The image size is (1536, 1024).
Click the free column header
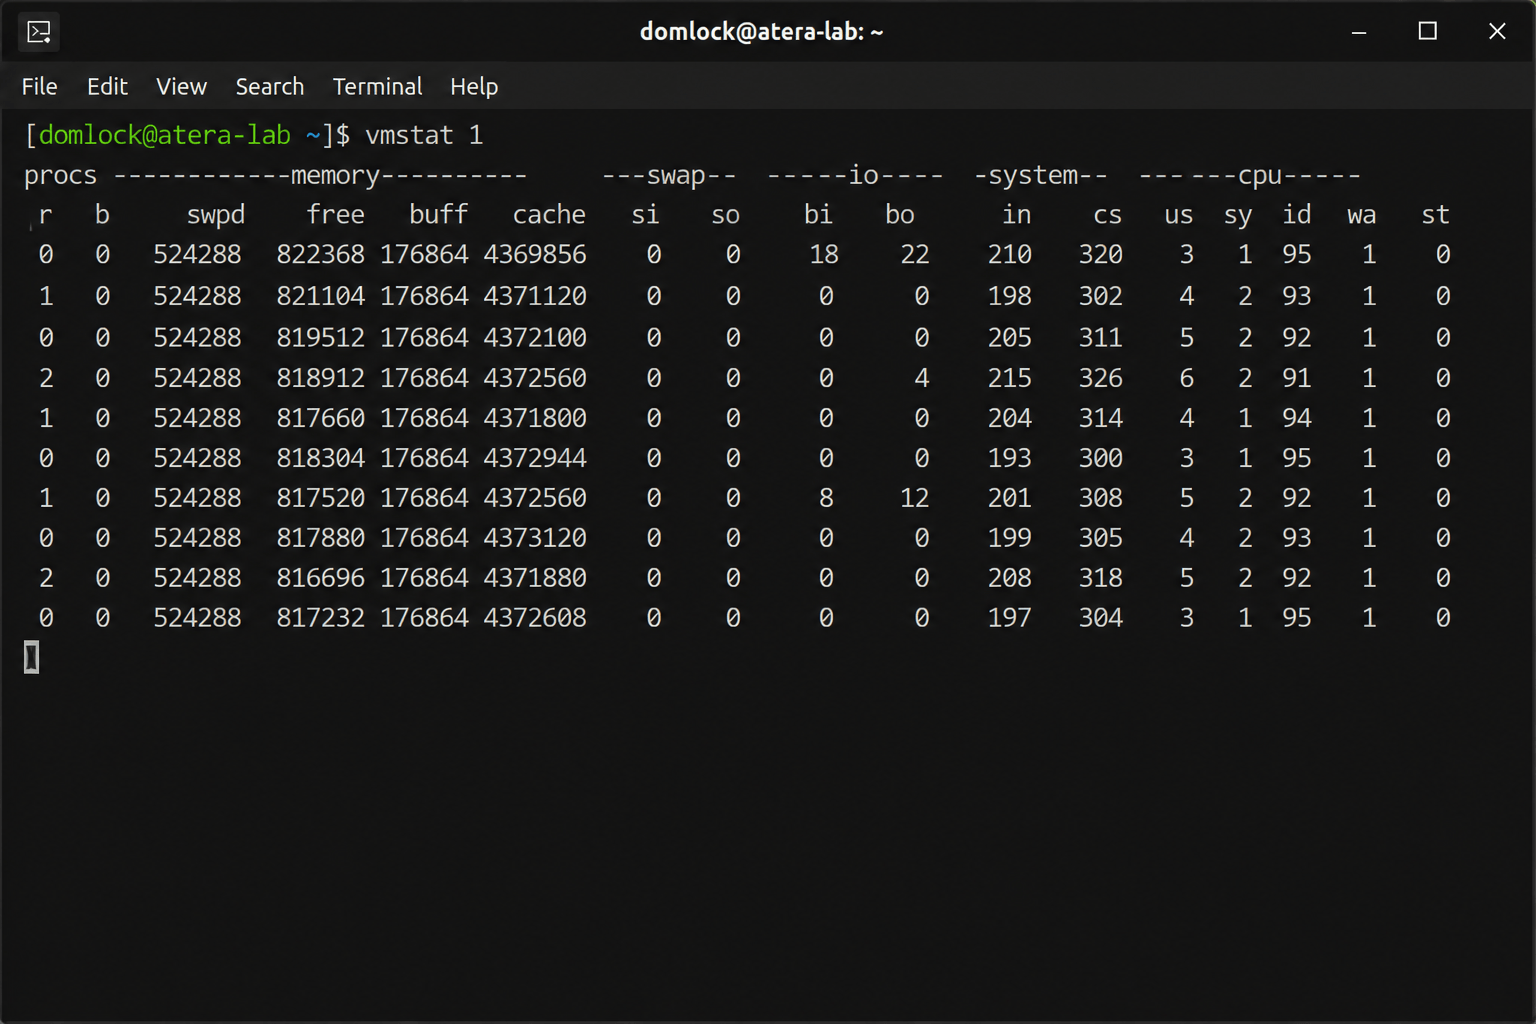point(335,215)
